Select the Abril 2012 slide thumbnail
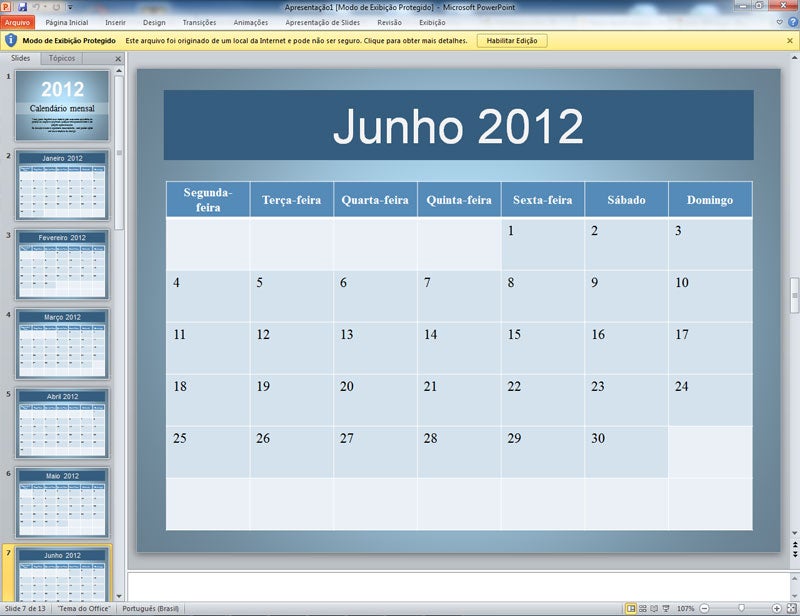This screenshot has width=800, height=616. click(62, 423)
